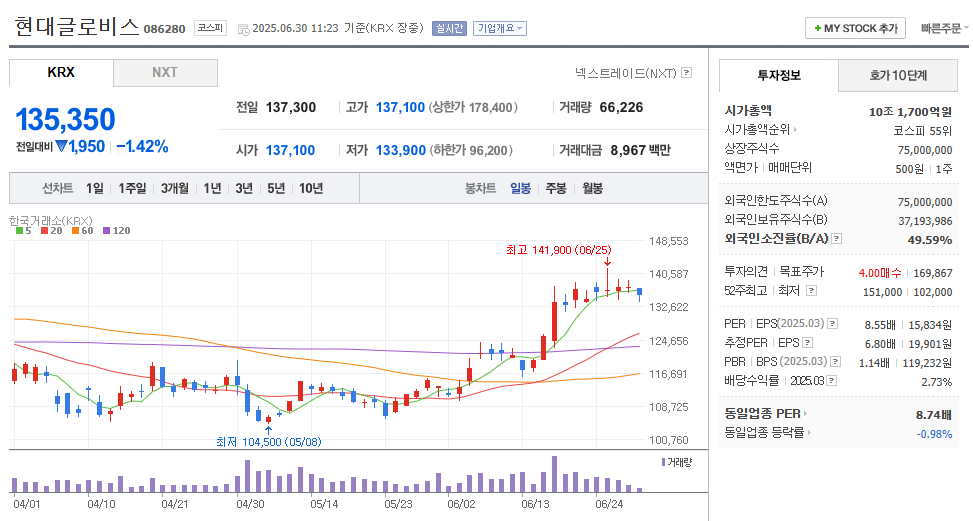Viewport: 973px width, 521px height.
Task: Click 전일 value 137,300
Action: (291, 107)
